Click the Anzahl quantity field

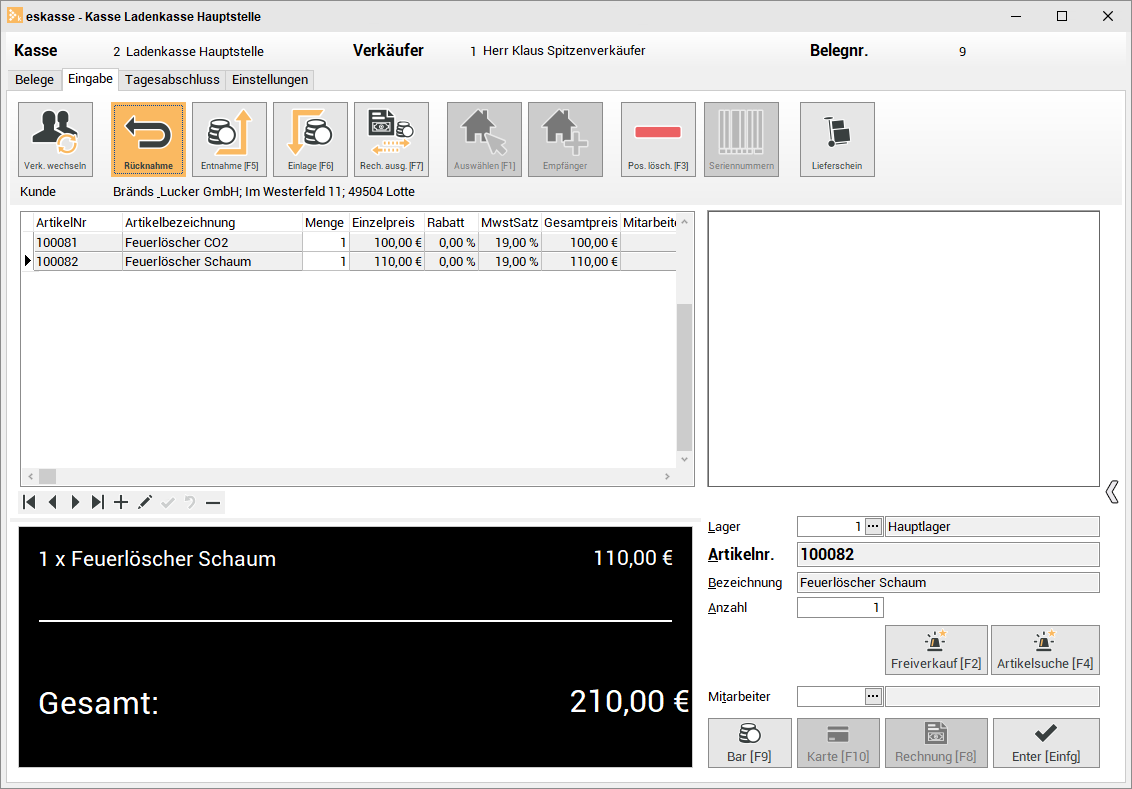pos(840,608)
